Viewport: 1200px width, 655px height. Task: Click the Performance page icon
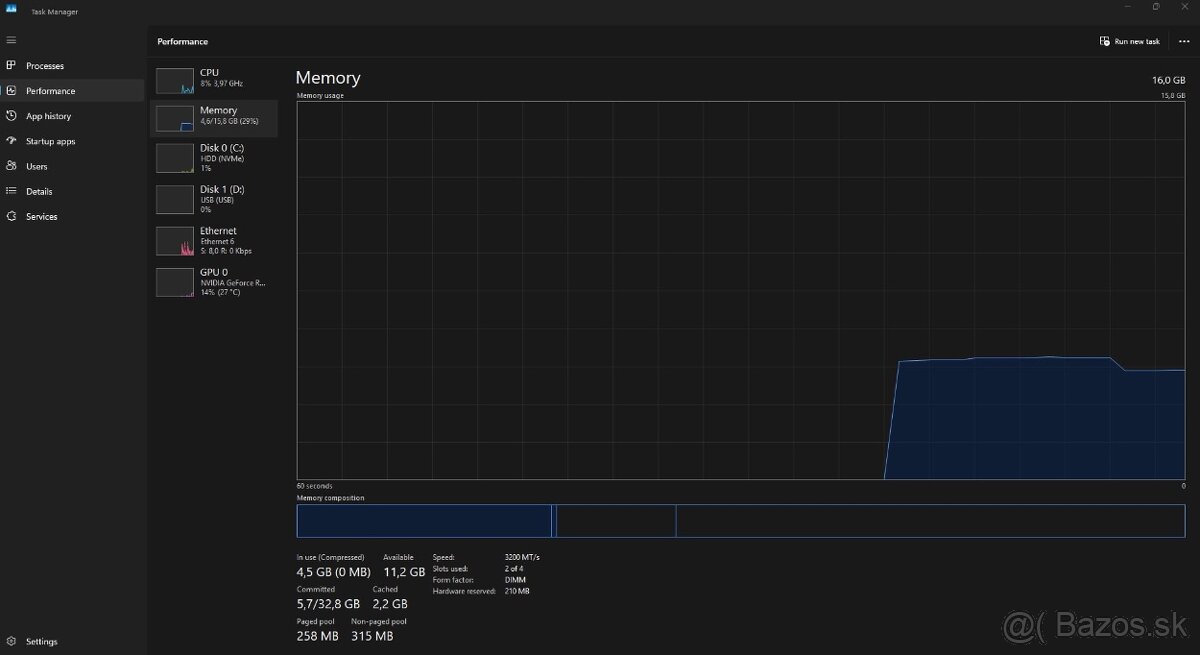point(11,90)
